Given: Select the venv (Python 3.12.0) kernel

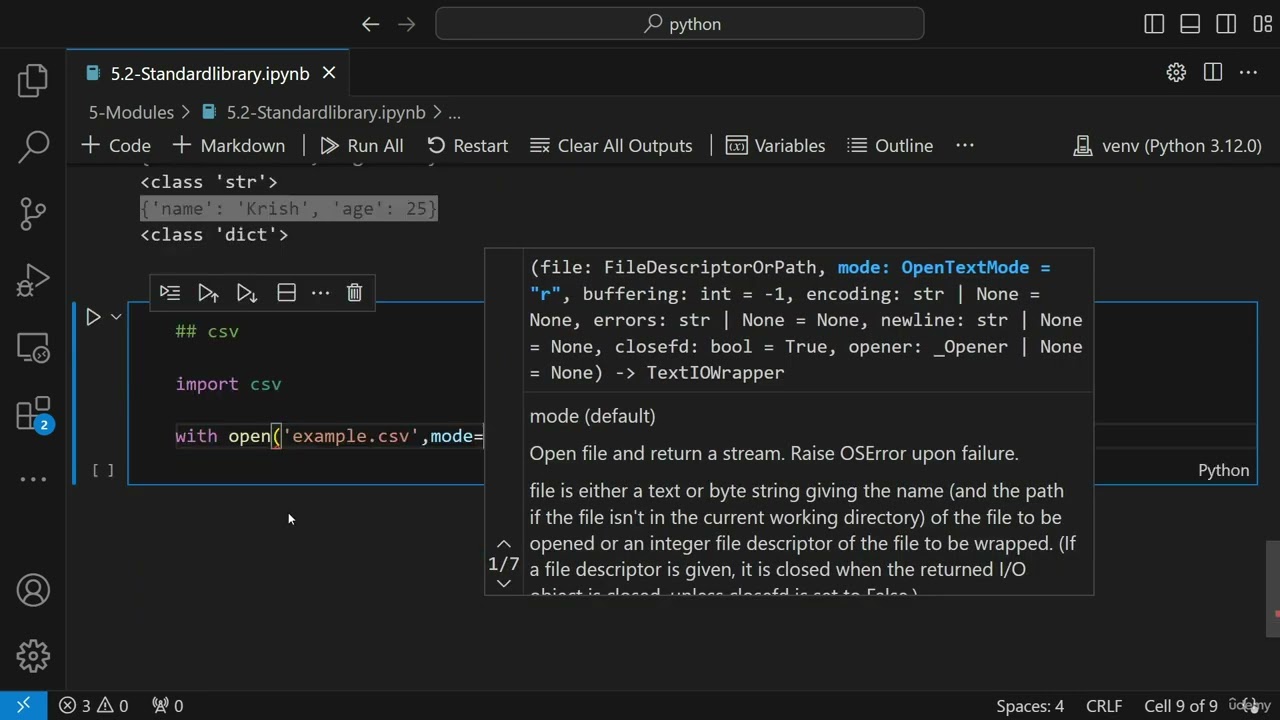Looking at the screenshot, I should (x=1167, y=145).
